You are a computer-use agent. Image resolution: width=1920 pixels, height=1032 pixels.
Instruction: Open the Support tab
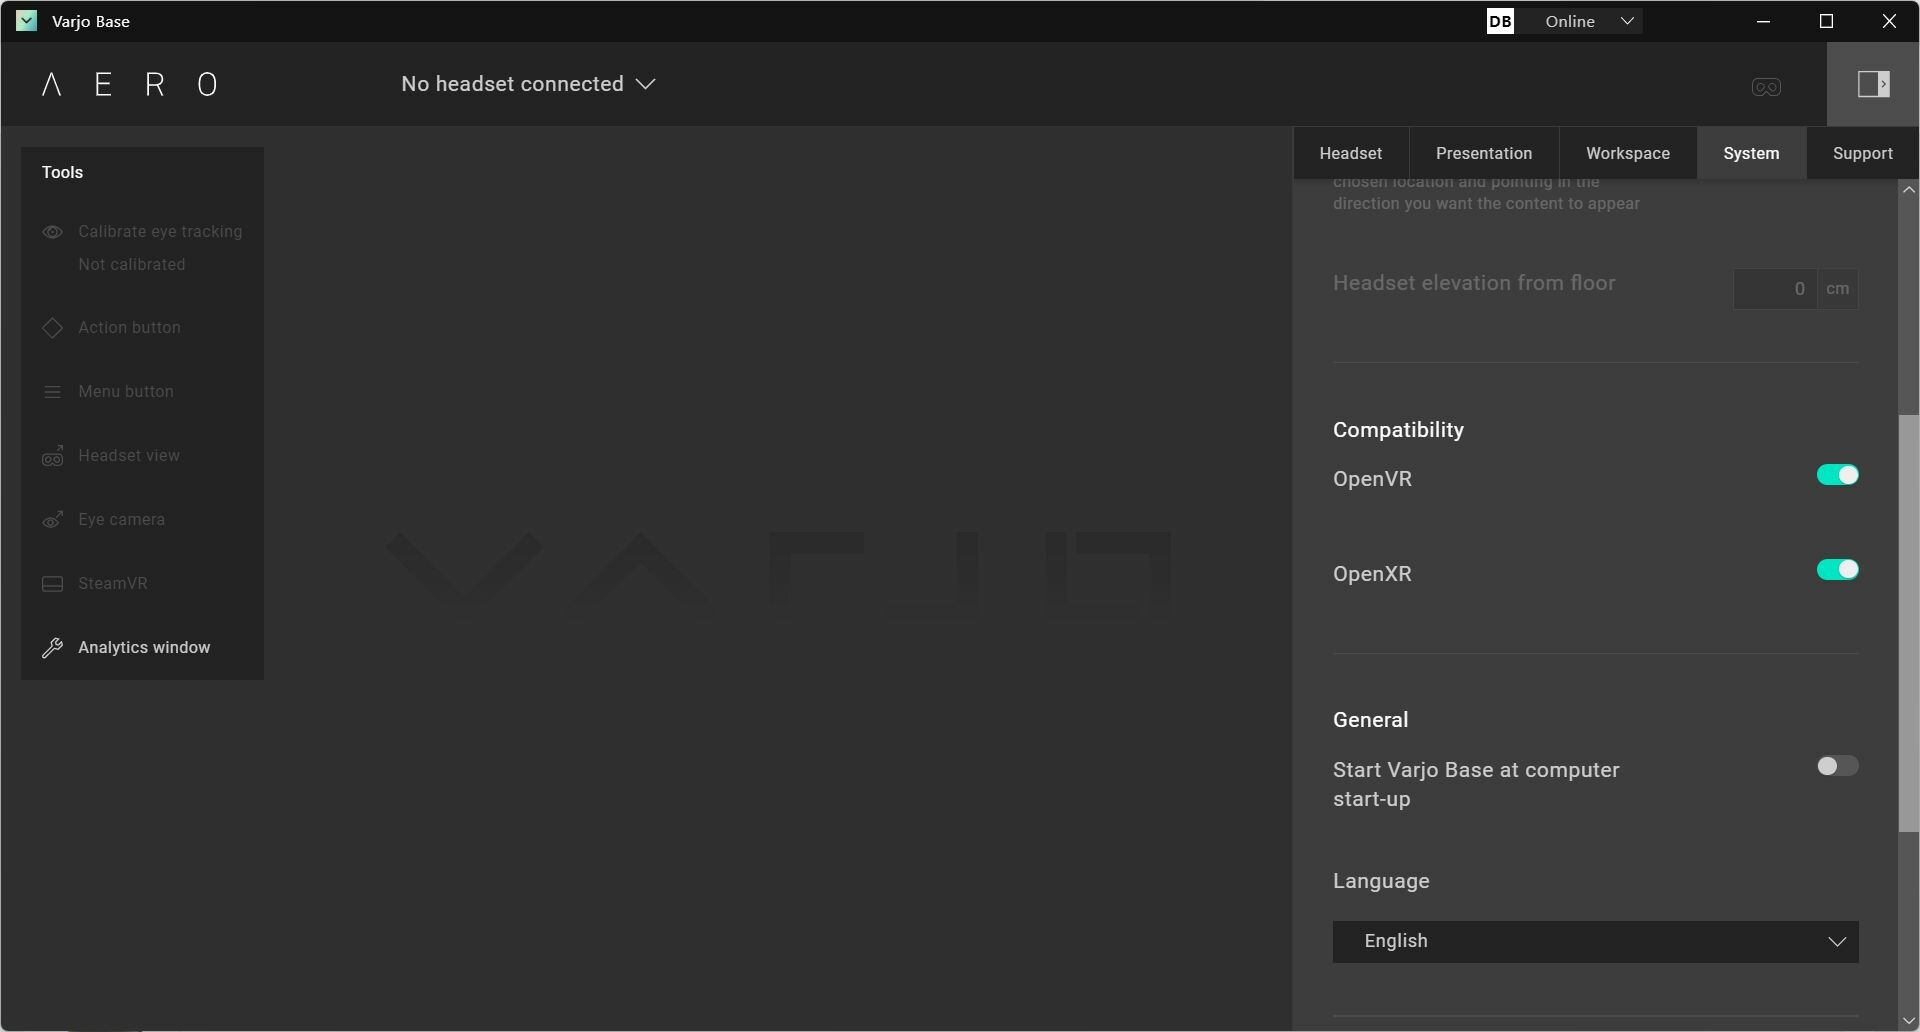tap(1862, 153)
